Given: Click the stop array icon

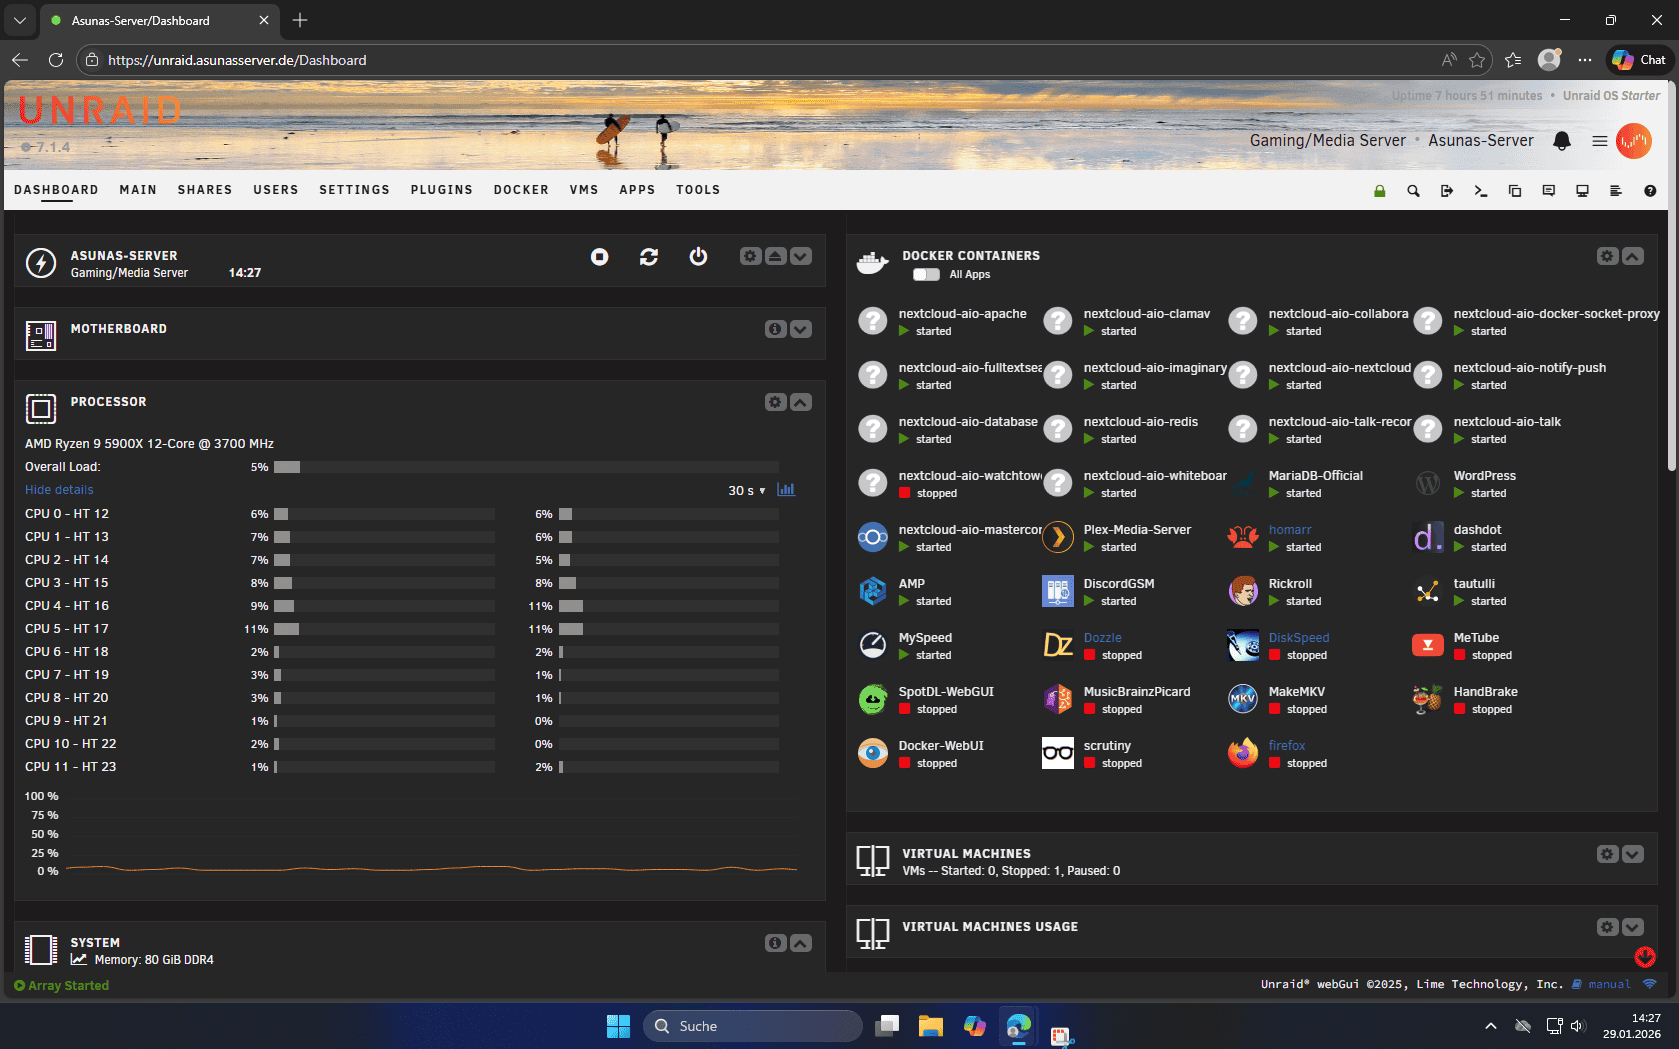Looking at the screenshot, I should coord(599,257).
